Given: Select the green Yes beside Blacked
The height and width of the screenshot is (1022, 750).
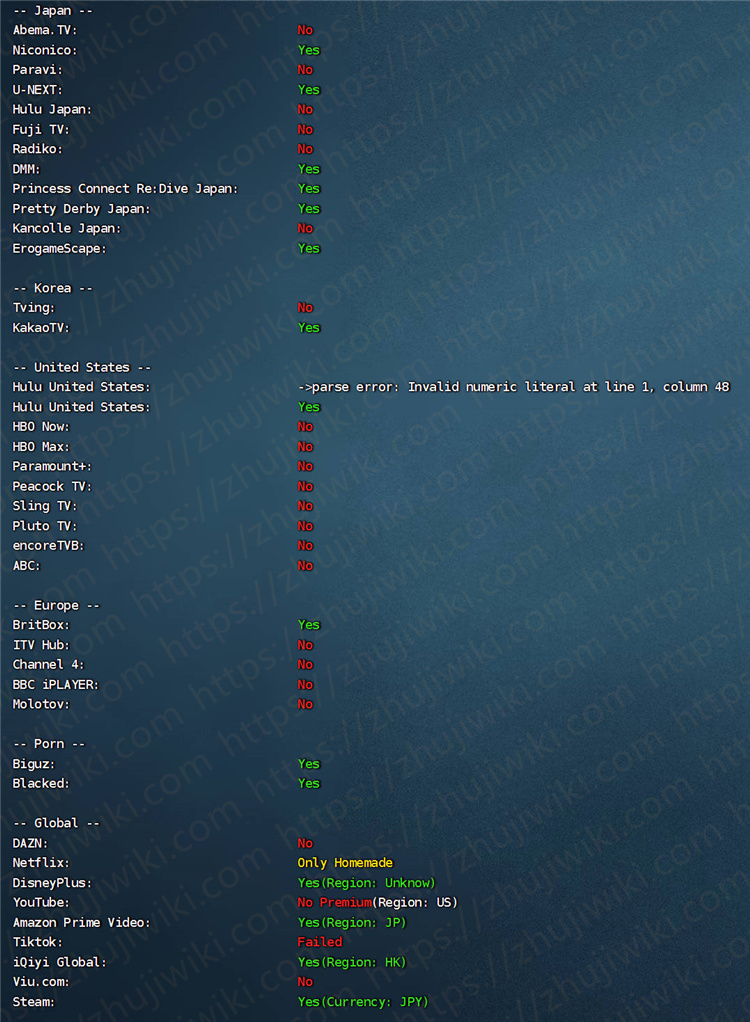Looking at the screenshot, I should click(x=309, y=783).
